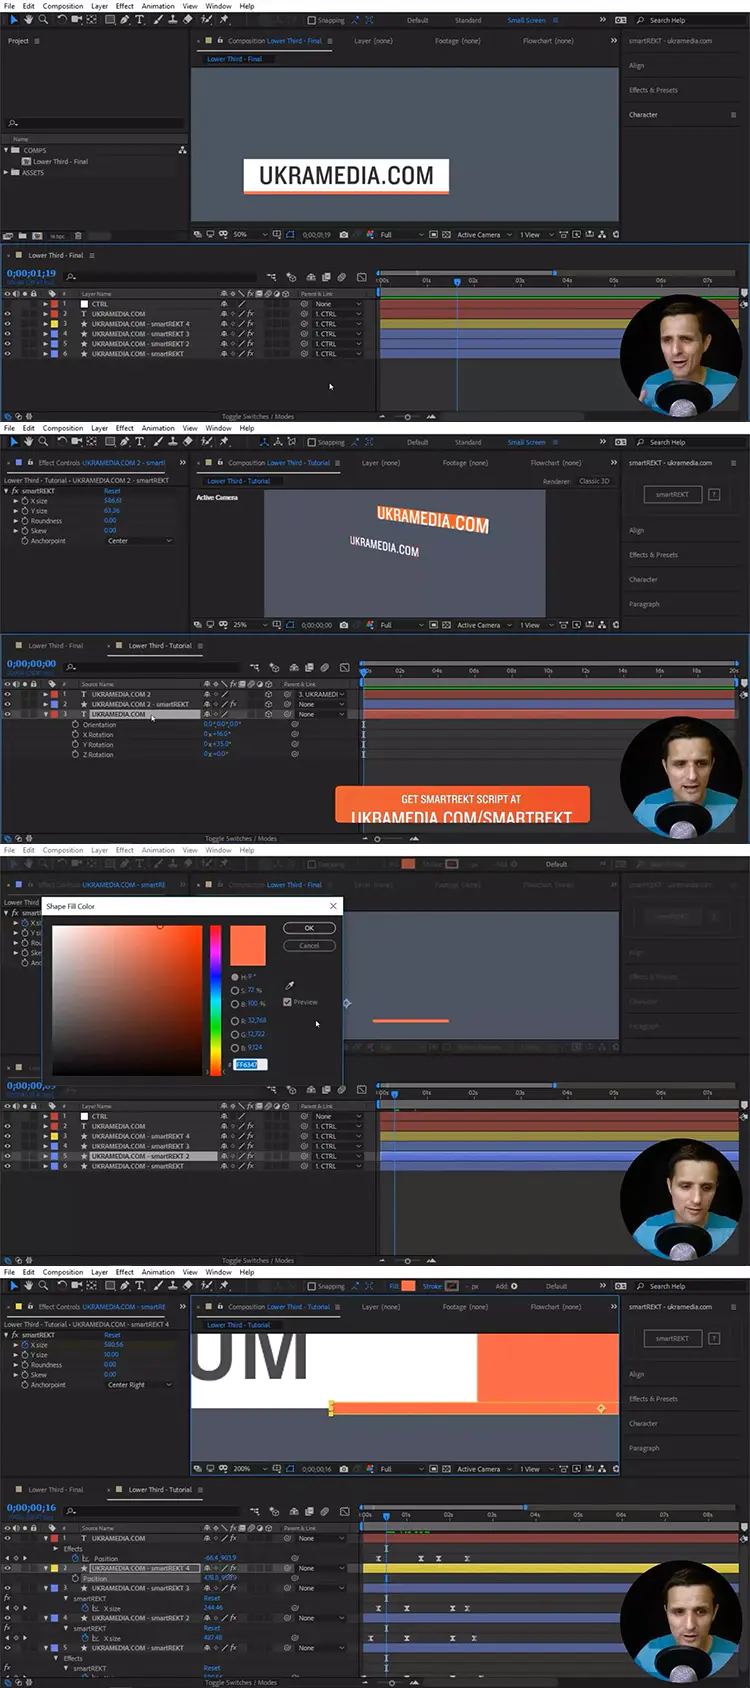Take snapshot beside viewer timecode 0;00;01;19
This screenshot has height=1688, width=750.
coord(344,234)
